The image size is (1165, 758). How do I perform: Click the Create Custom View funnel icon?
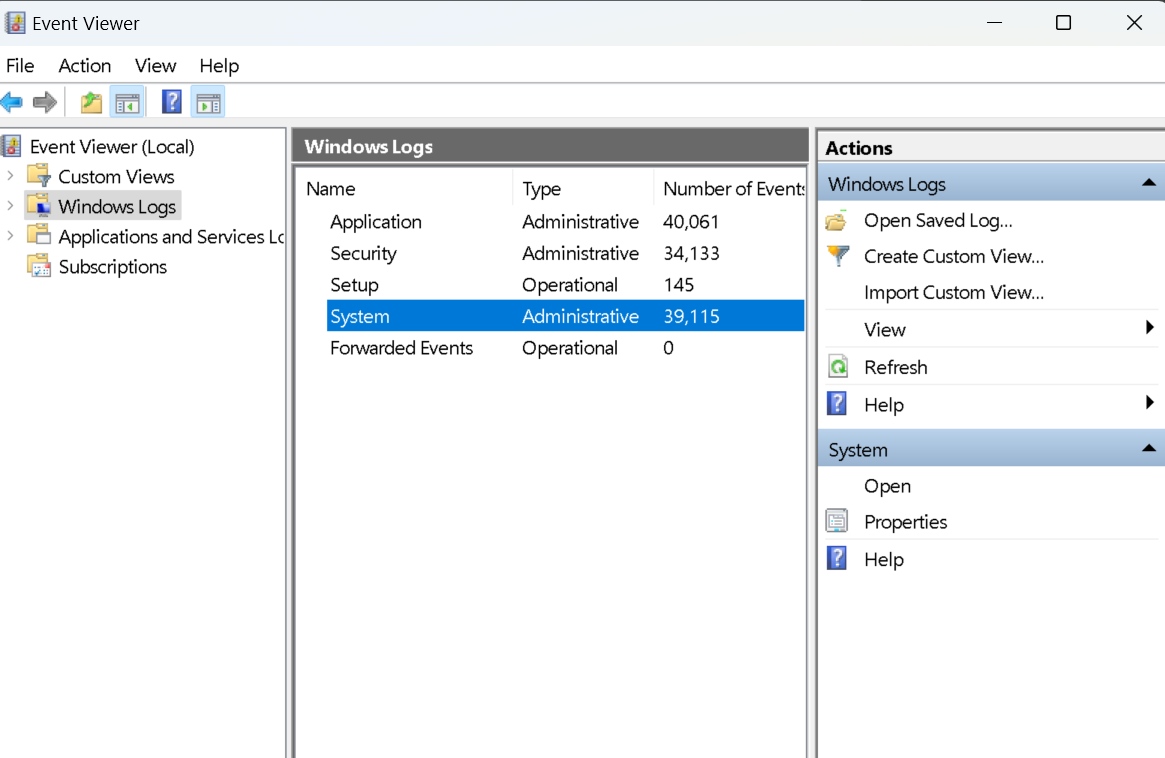coord(838,256)
